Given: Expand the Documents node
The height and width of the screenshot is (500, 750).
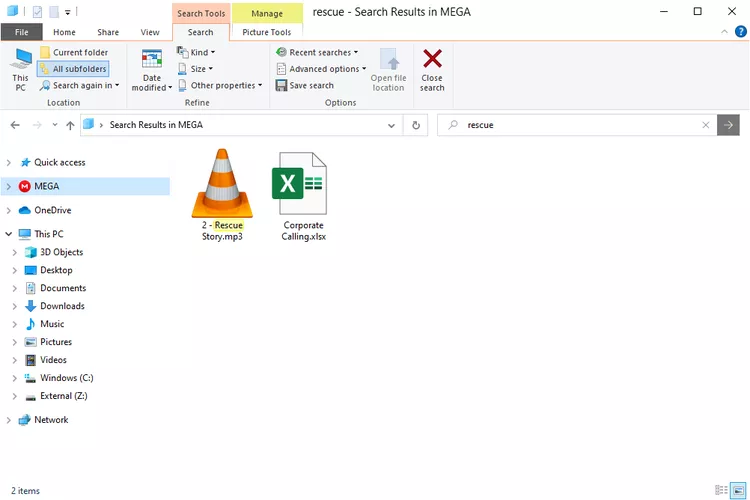Looking at the screenshot, I should point(14,288).
